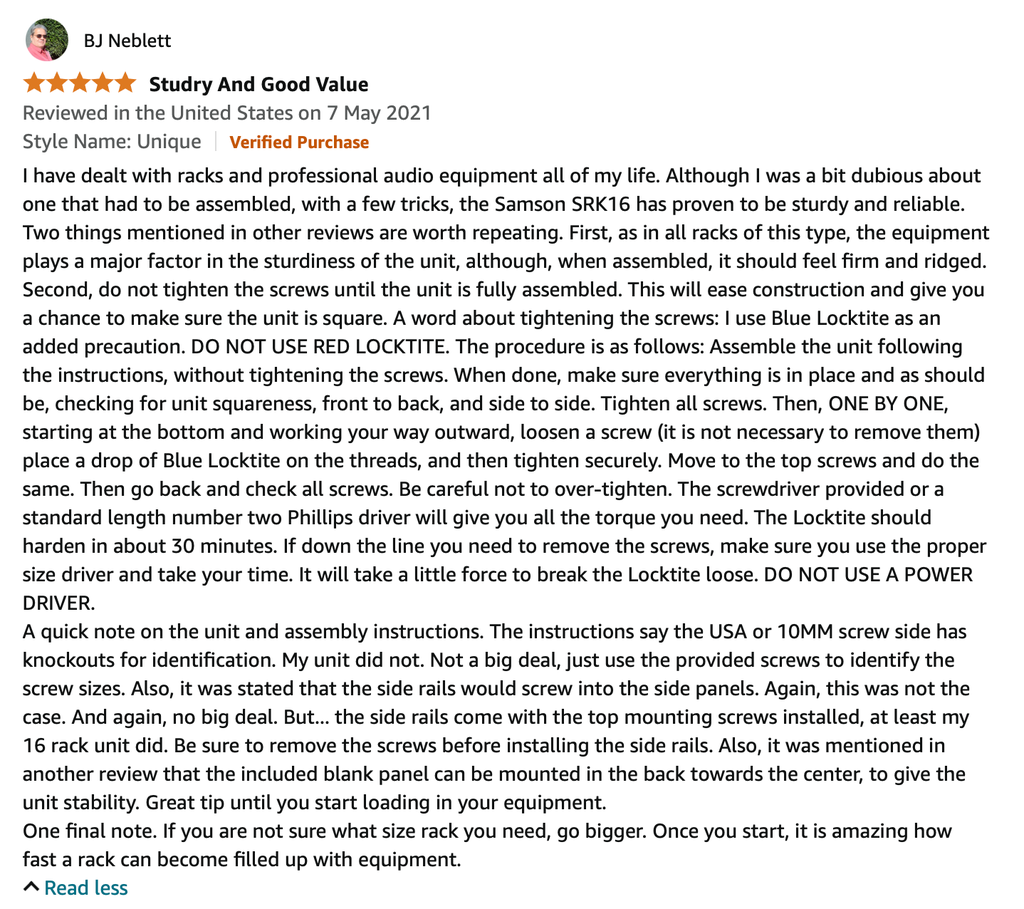The width and height of the screenshot is (1024, 909).
Task: Click the fourth orange rating star
Action: click(x=102, y=84)
